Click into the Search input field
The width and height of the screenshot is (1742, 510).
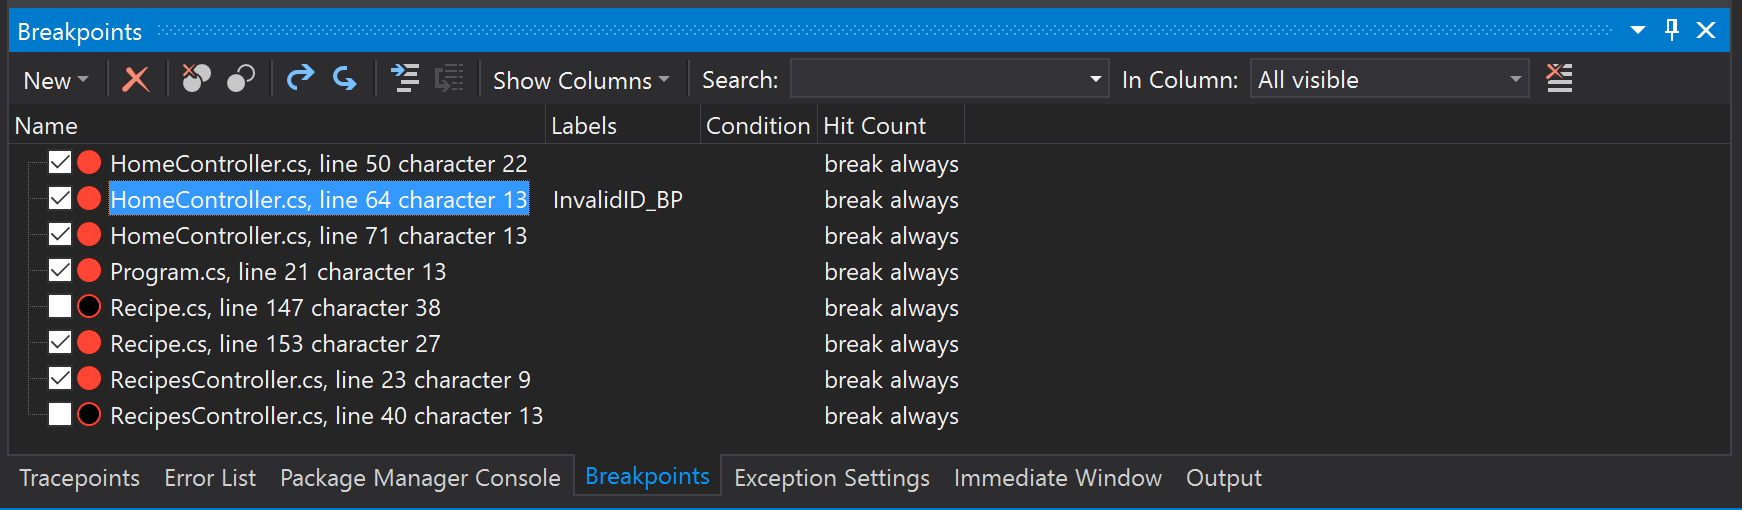938,79
